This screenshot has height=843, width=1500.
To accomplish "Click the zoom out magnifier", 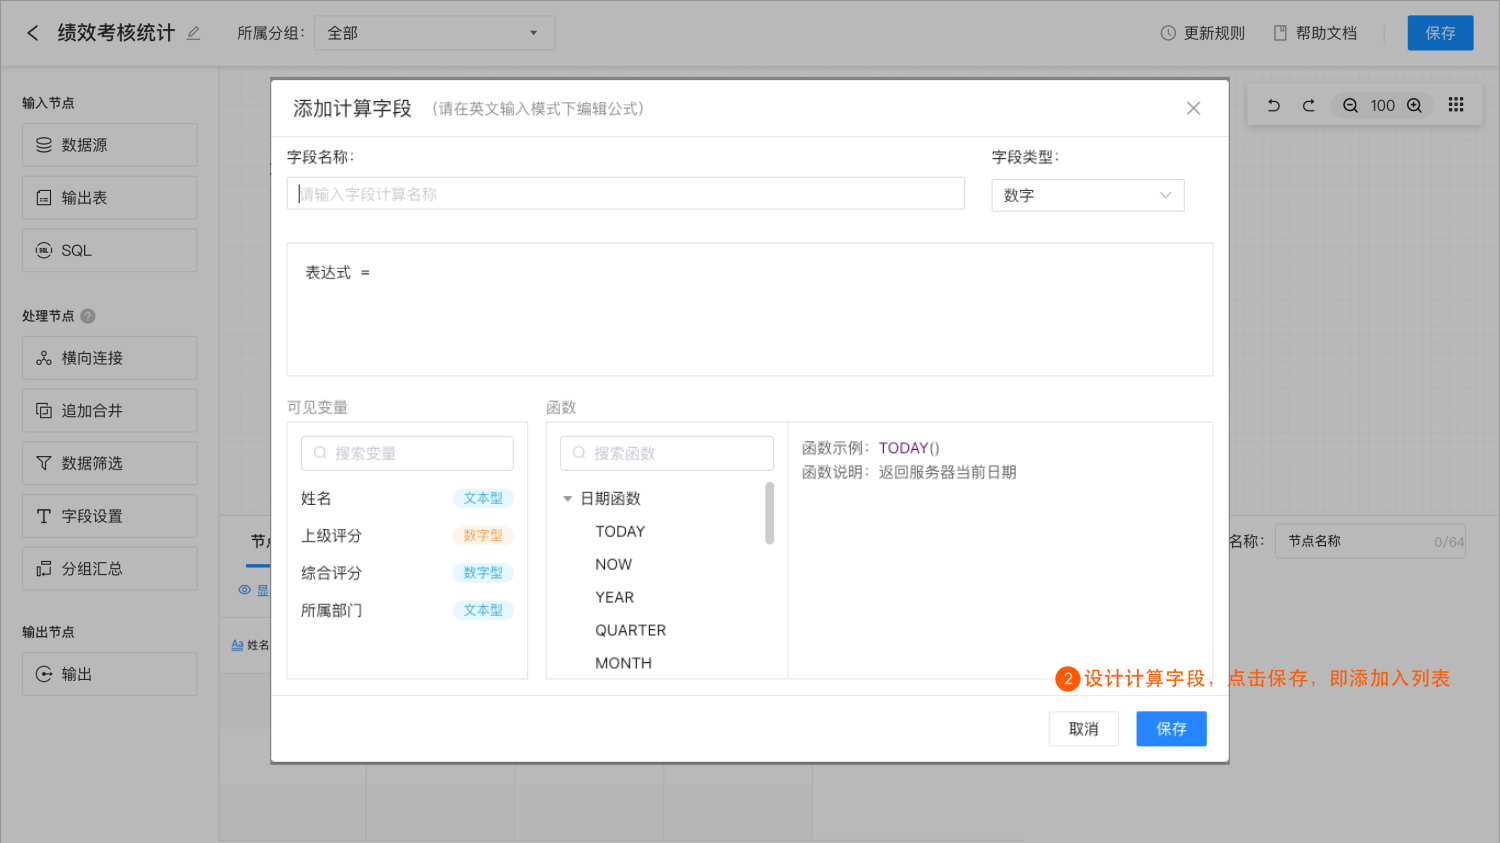I will pos(1350,105).
